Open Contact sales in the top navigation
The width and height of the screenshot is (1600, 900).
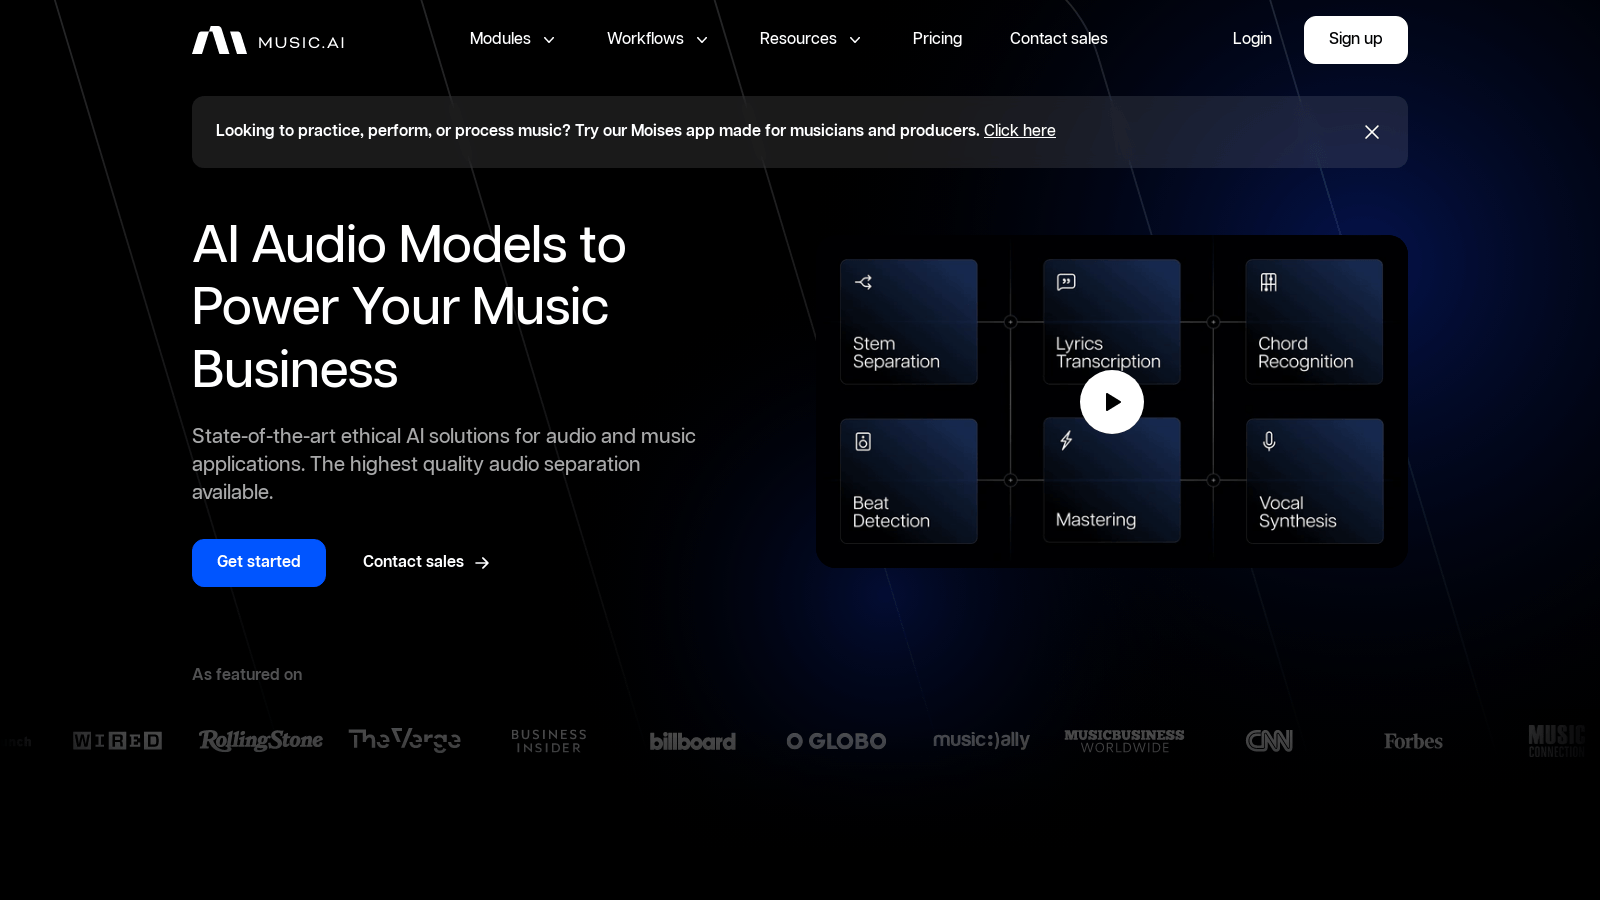click(x=1058, y=39)
